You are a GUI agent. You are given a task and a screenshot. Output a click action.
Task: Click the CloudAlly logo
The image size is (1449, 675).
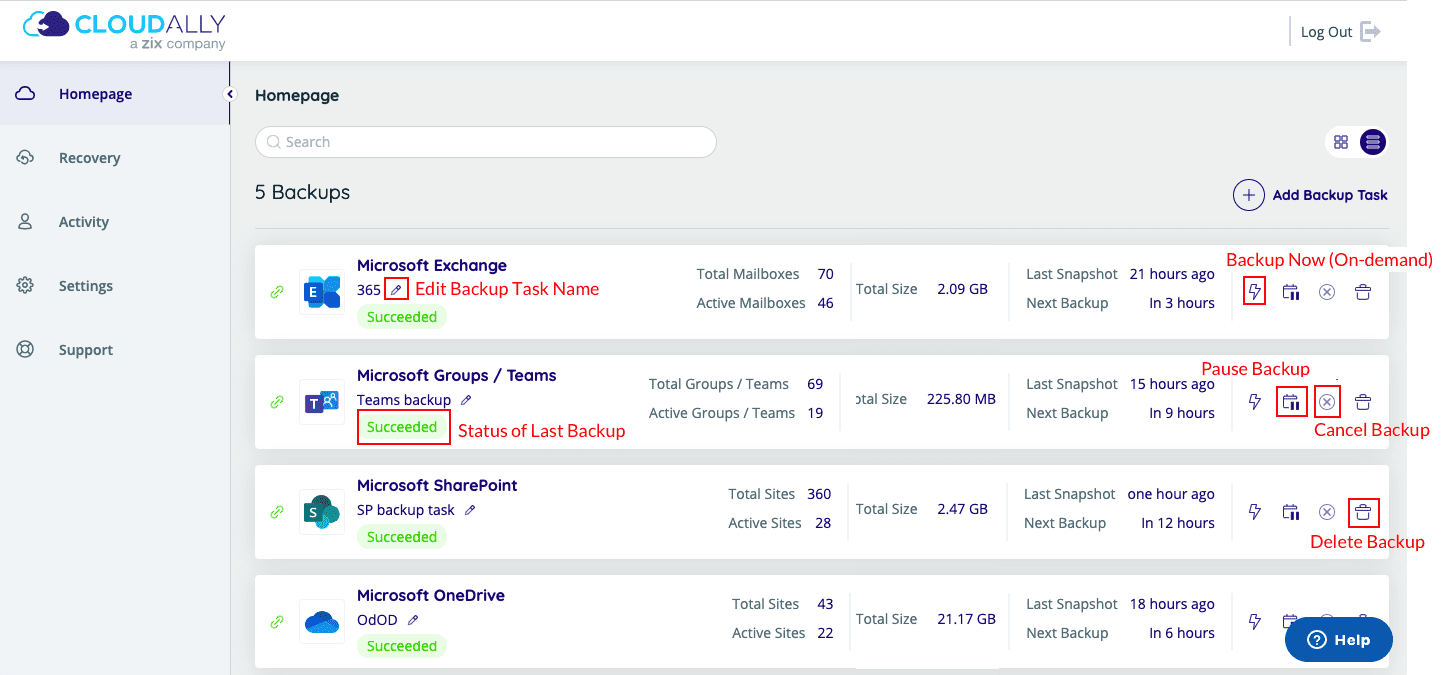(x=124, y=30)
